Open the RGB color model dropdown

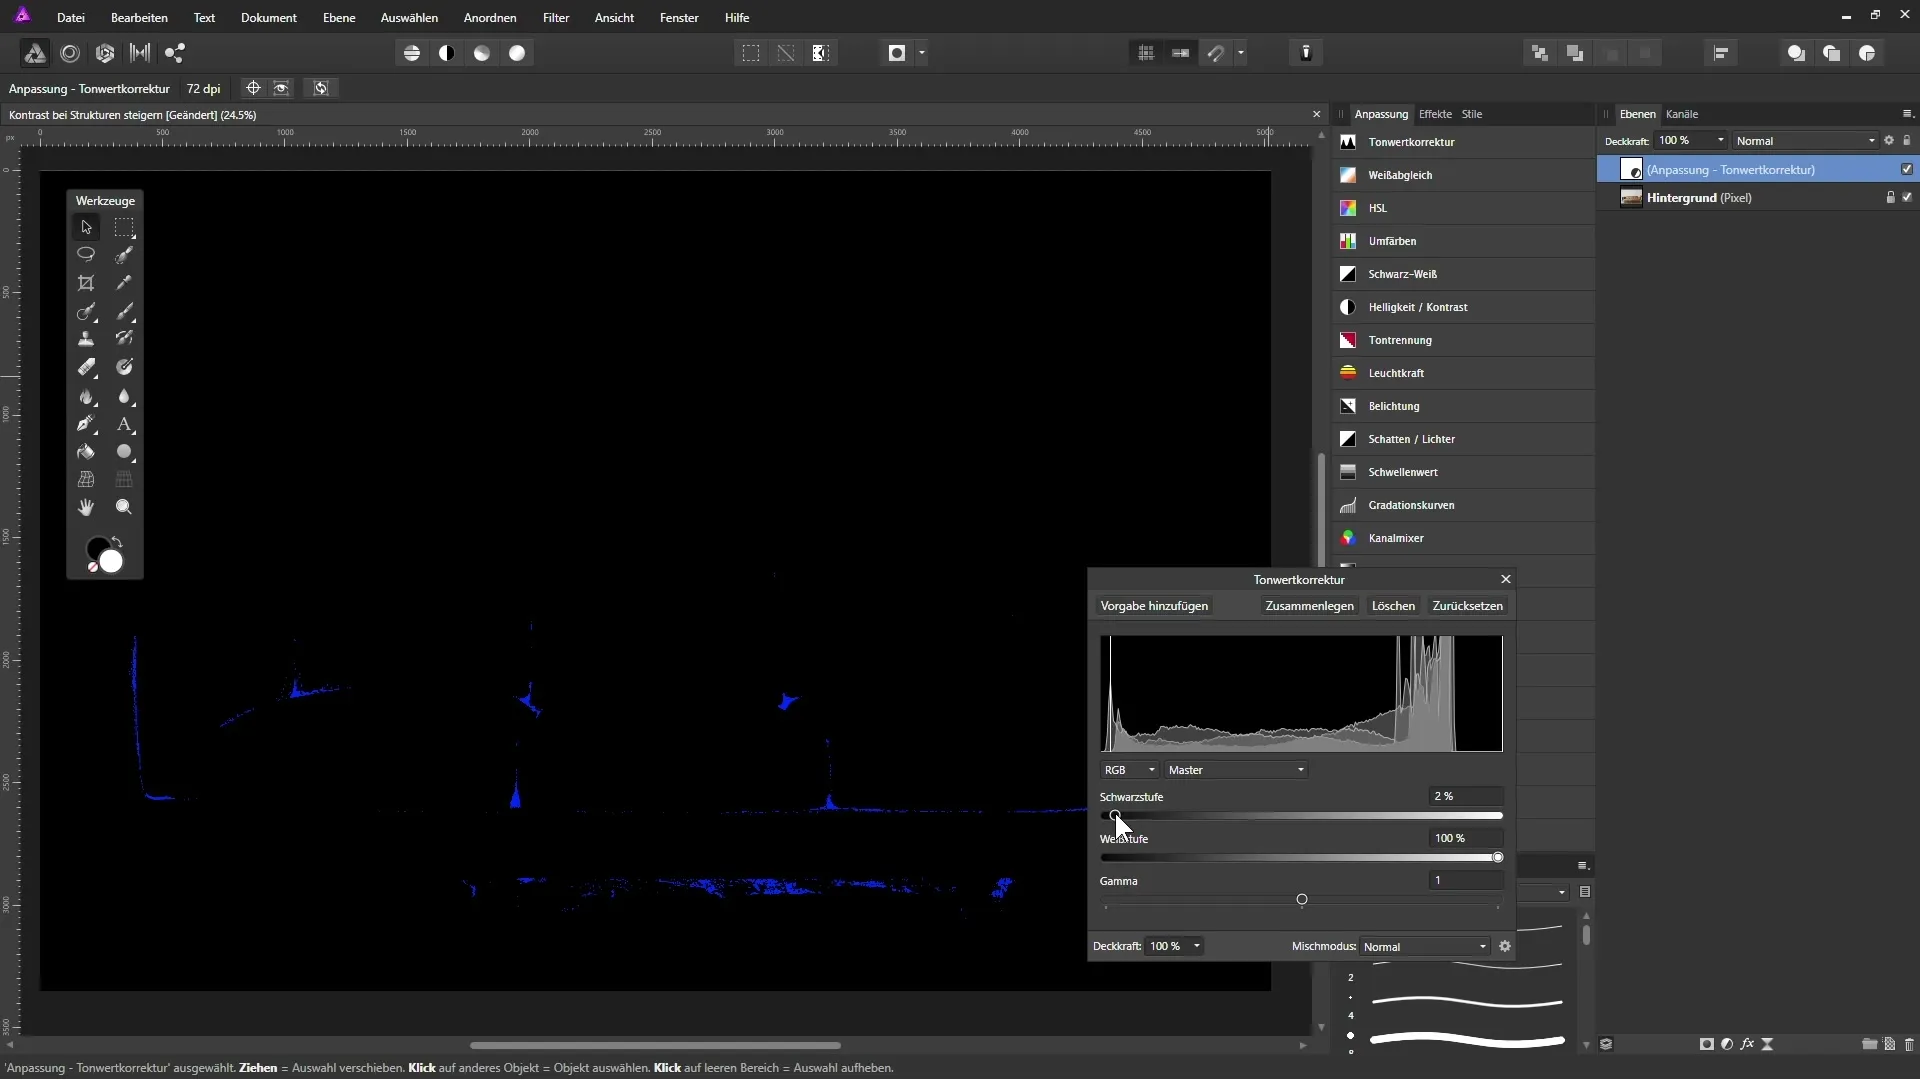(1129, 770)
